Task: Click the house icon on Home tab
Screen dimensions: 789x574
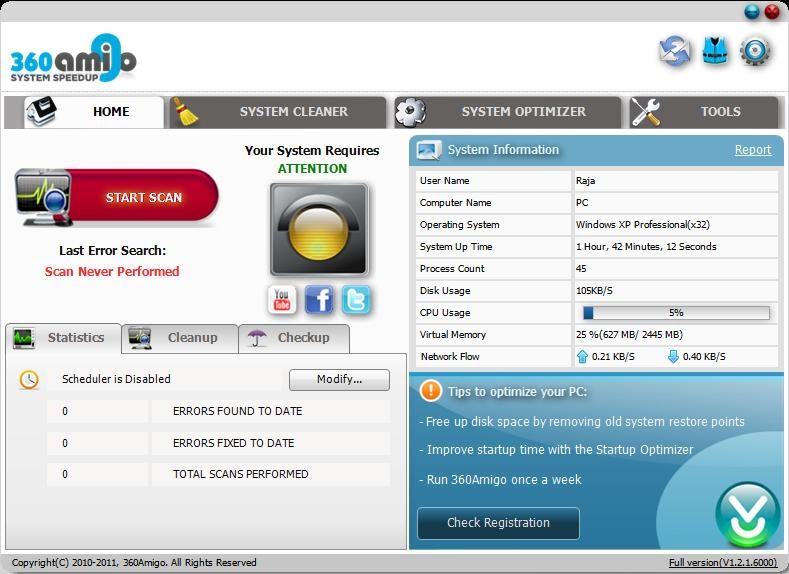Action: (x=42, y=111)
